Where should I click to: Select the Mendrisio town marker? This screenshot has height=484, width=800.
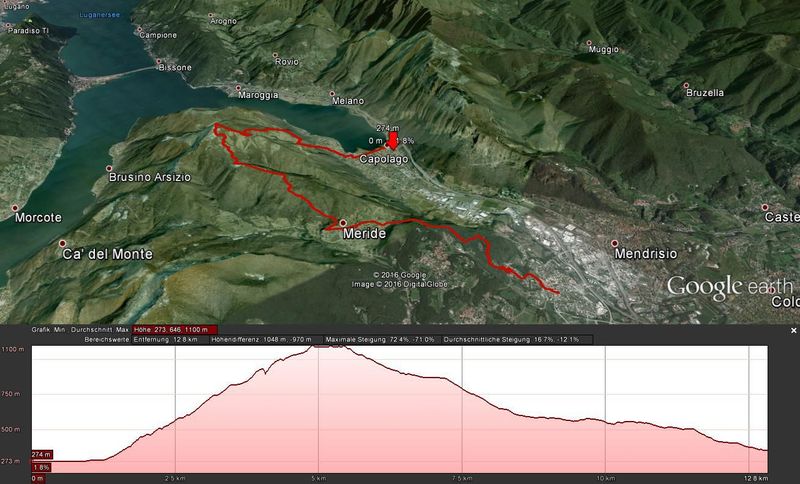coord(614,243)
